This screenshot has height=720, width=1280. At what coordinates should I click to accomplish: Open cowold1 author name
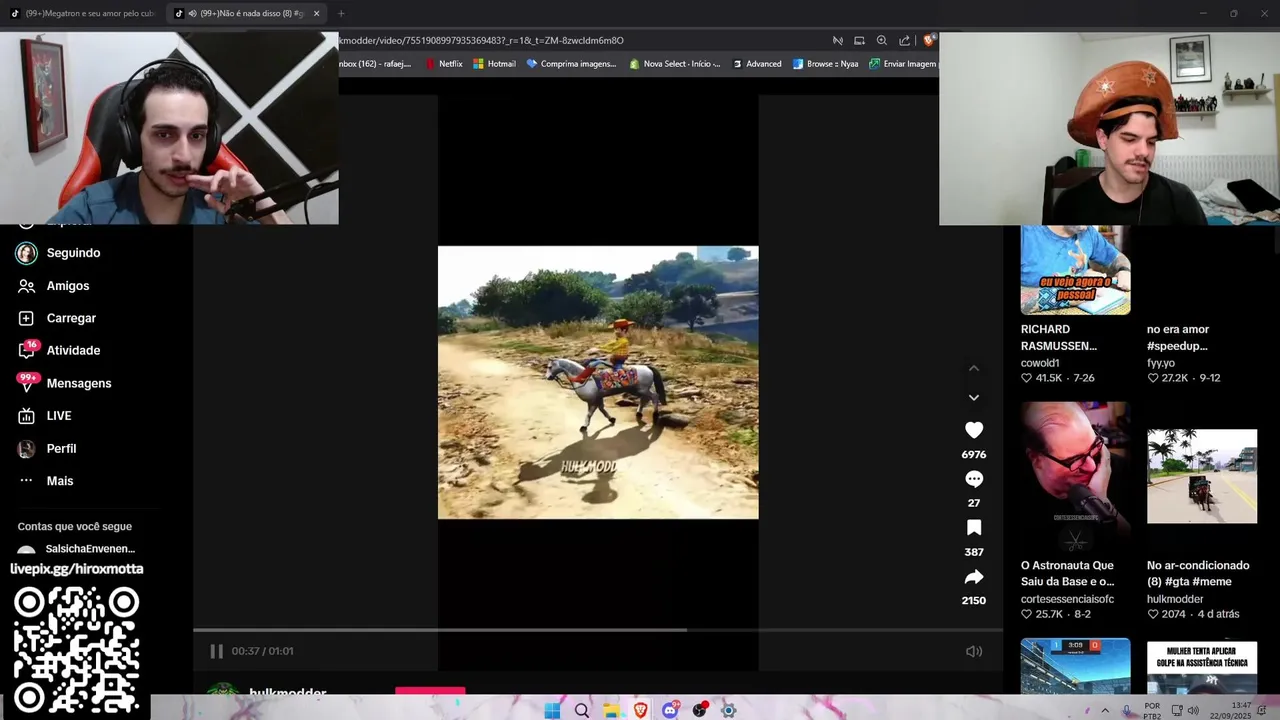point(1040,363)
